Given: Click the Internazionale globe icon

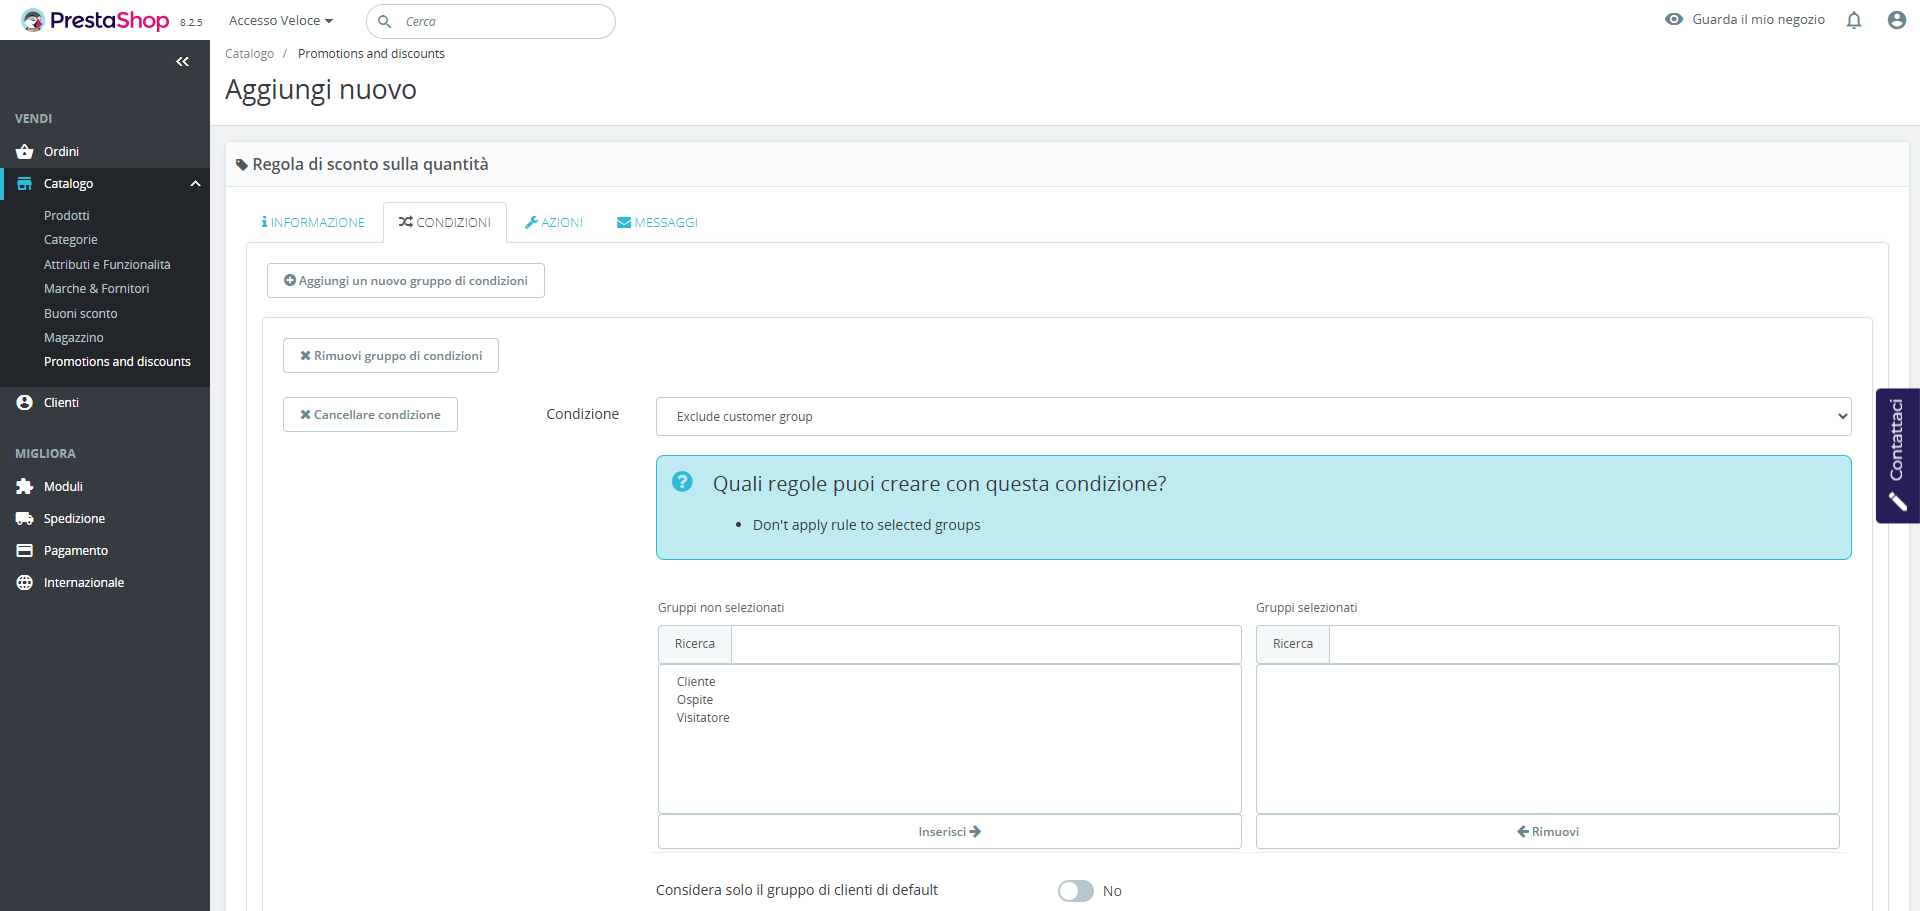Looking at the screenshot, I should [25, 583].
